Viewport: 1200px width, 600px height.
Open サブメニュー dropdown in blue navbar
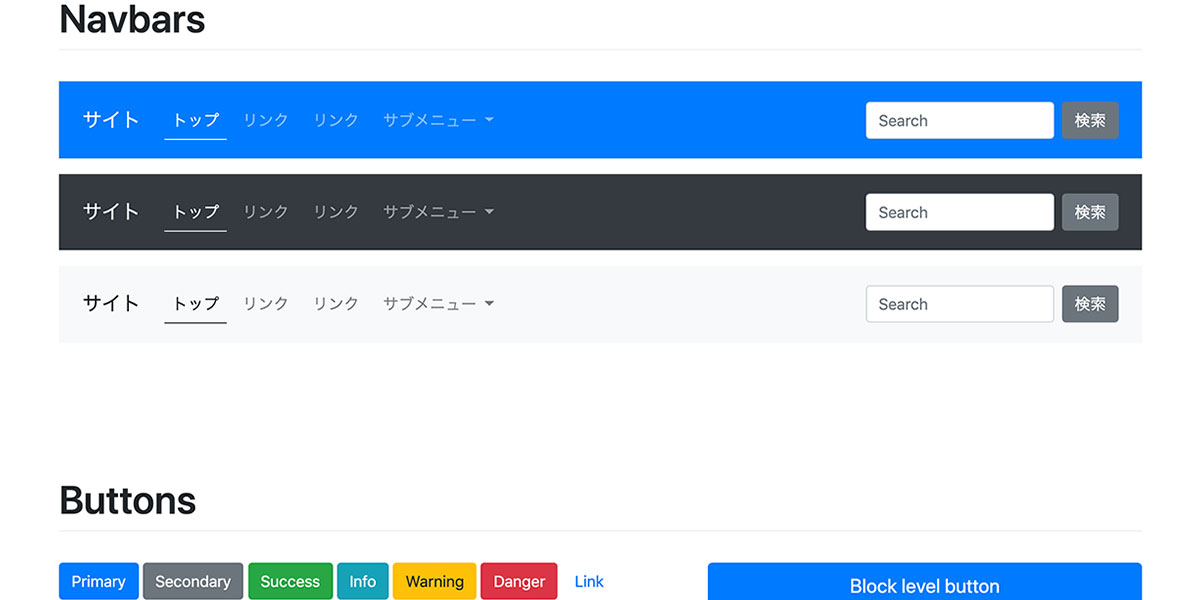click(438, 120)
